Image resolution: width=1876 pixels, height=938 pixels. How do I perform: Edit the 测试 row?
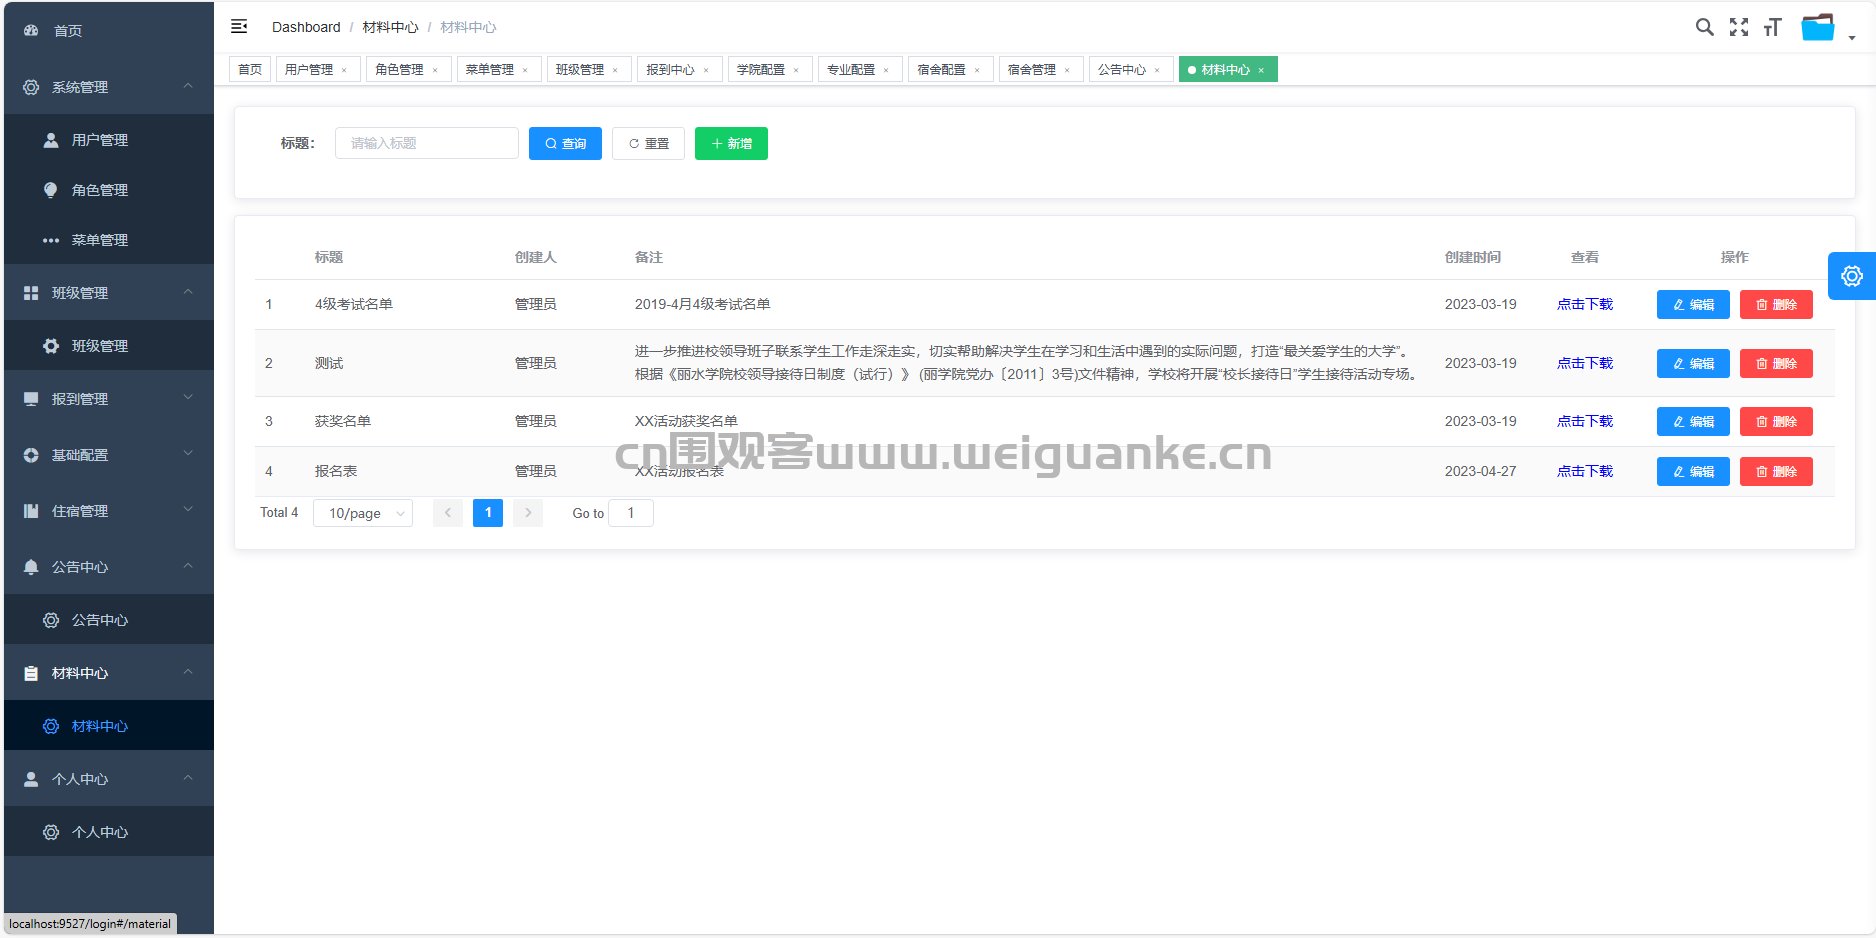(x=1693, y=363)
